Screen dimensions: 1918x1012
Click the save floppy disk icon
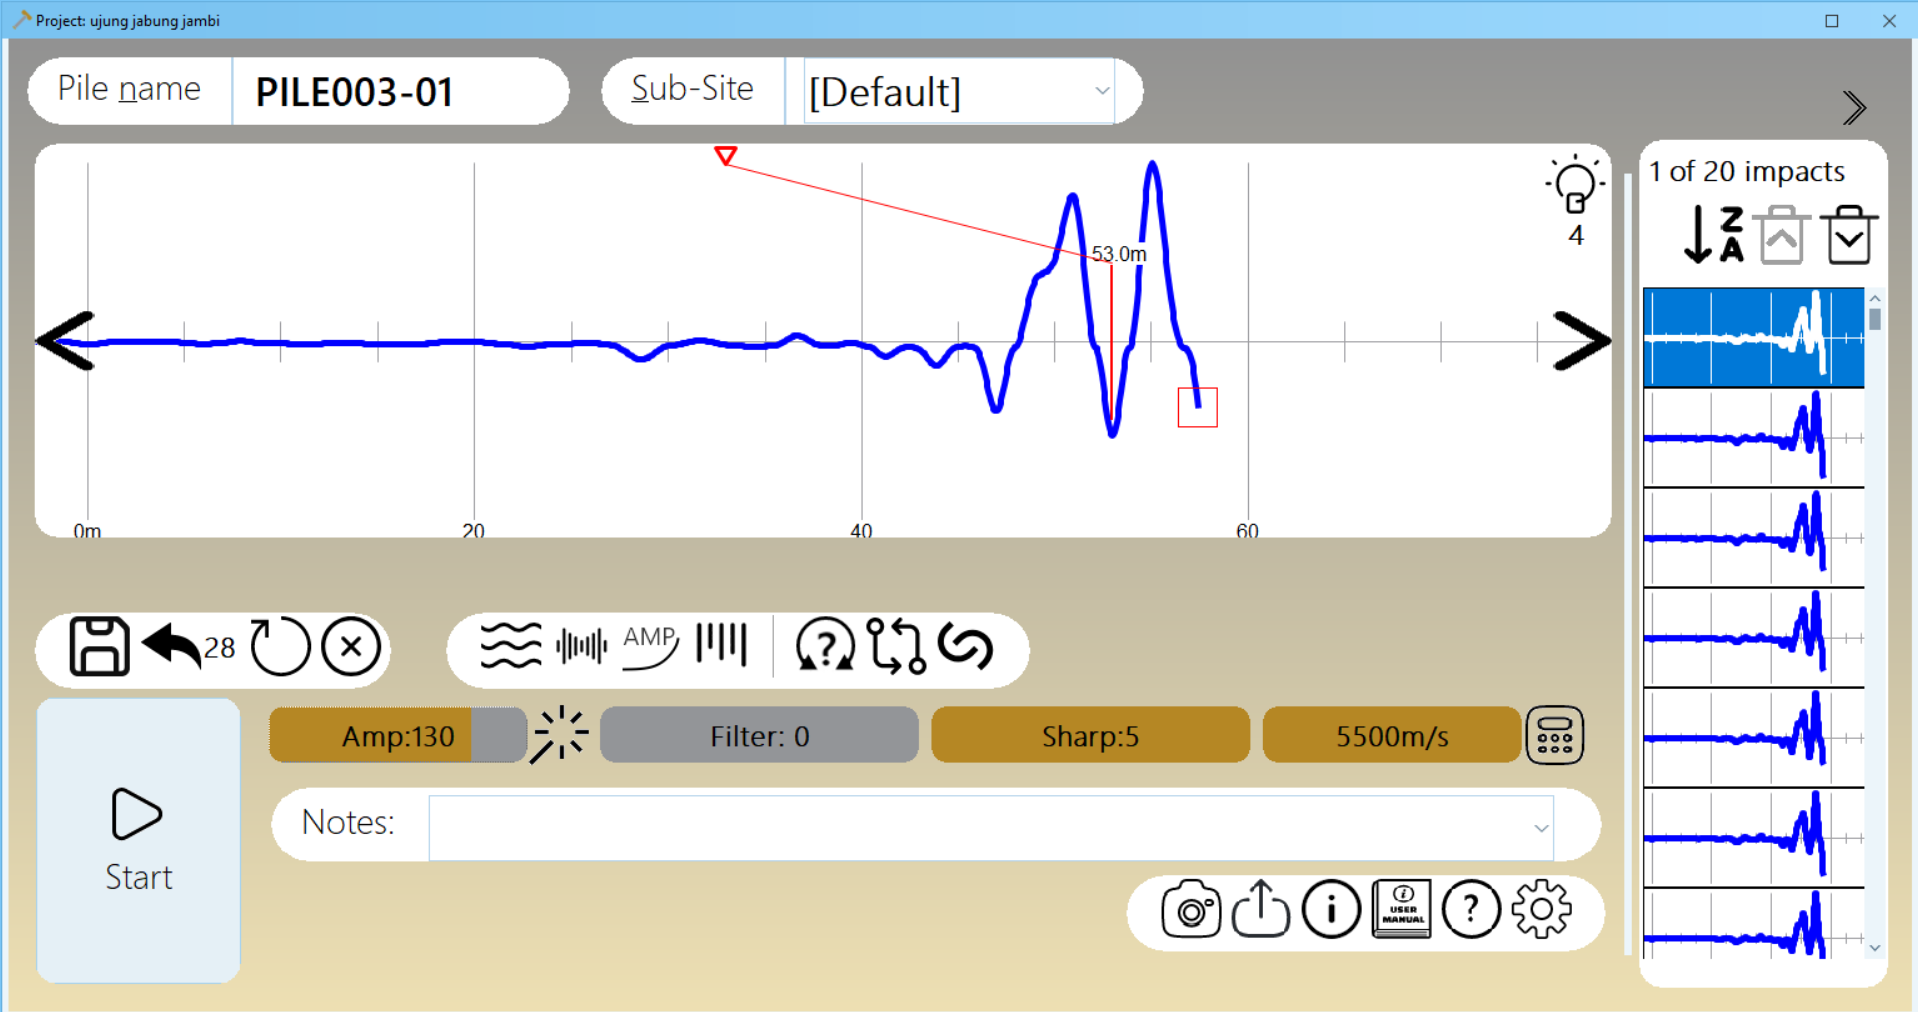(99, 647)
